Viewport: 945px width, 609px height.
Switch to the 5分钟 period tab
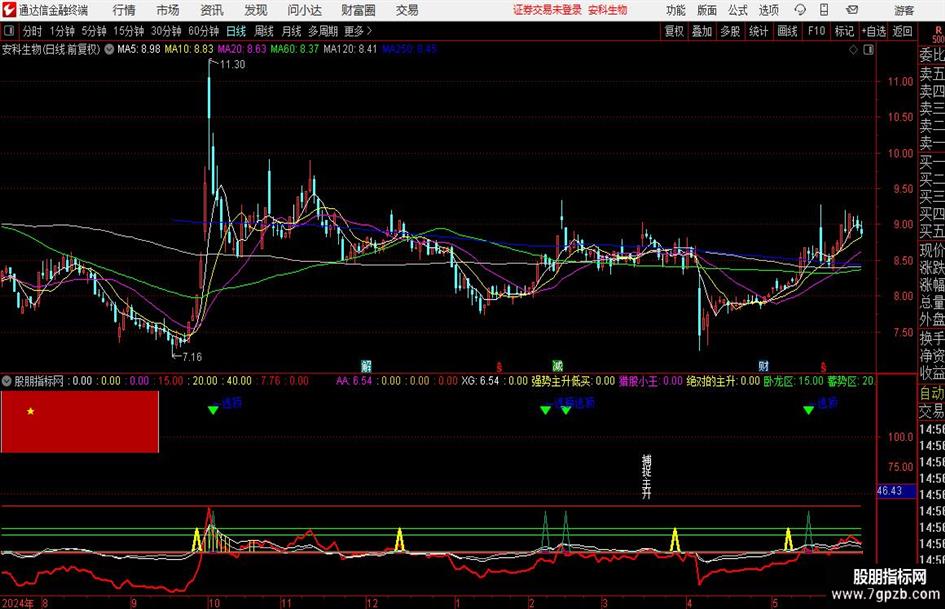94,31
